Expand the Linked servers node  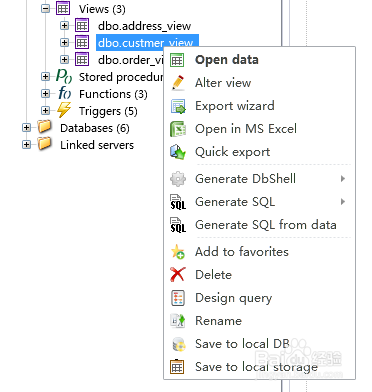click(x=27, y=145)
